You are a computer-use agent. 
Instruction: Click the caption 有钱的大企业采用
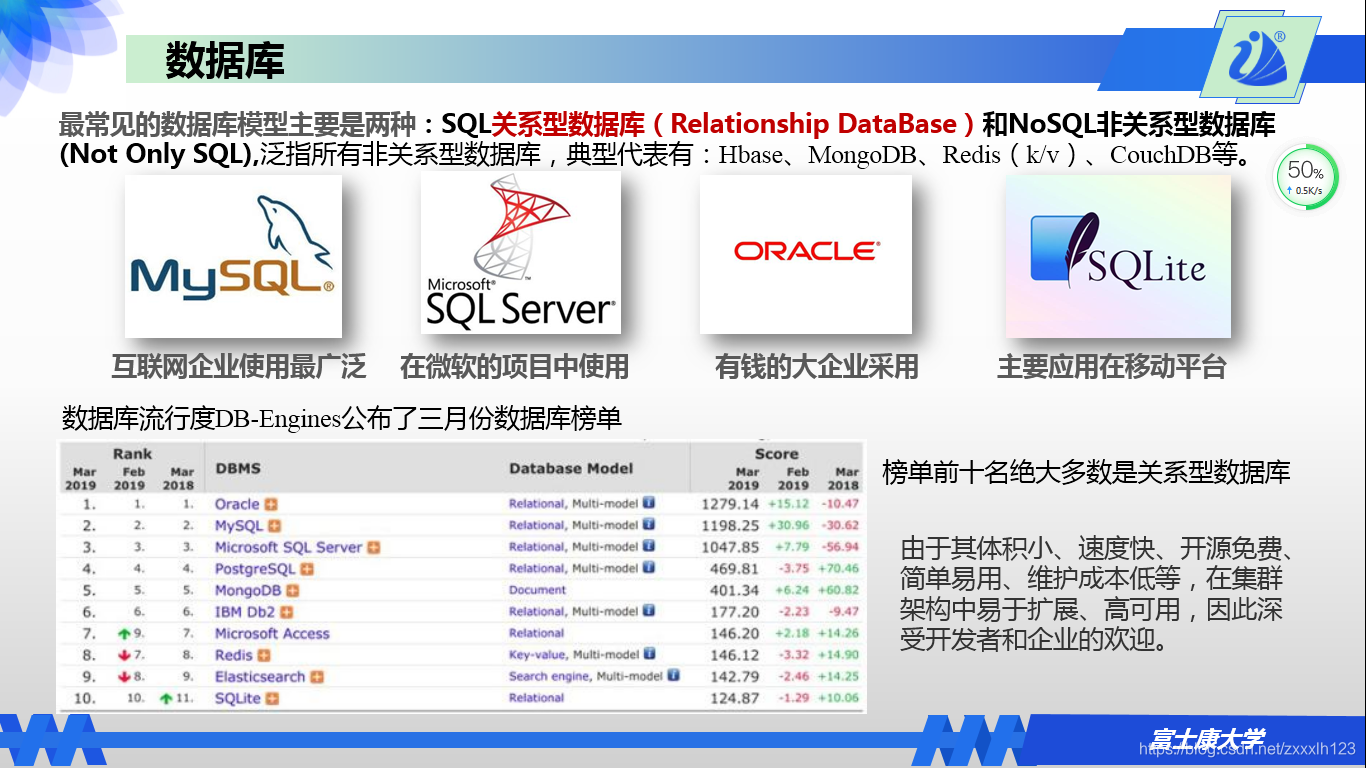click(816, 367)
